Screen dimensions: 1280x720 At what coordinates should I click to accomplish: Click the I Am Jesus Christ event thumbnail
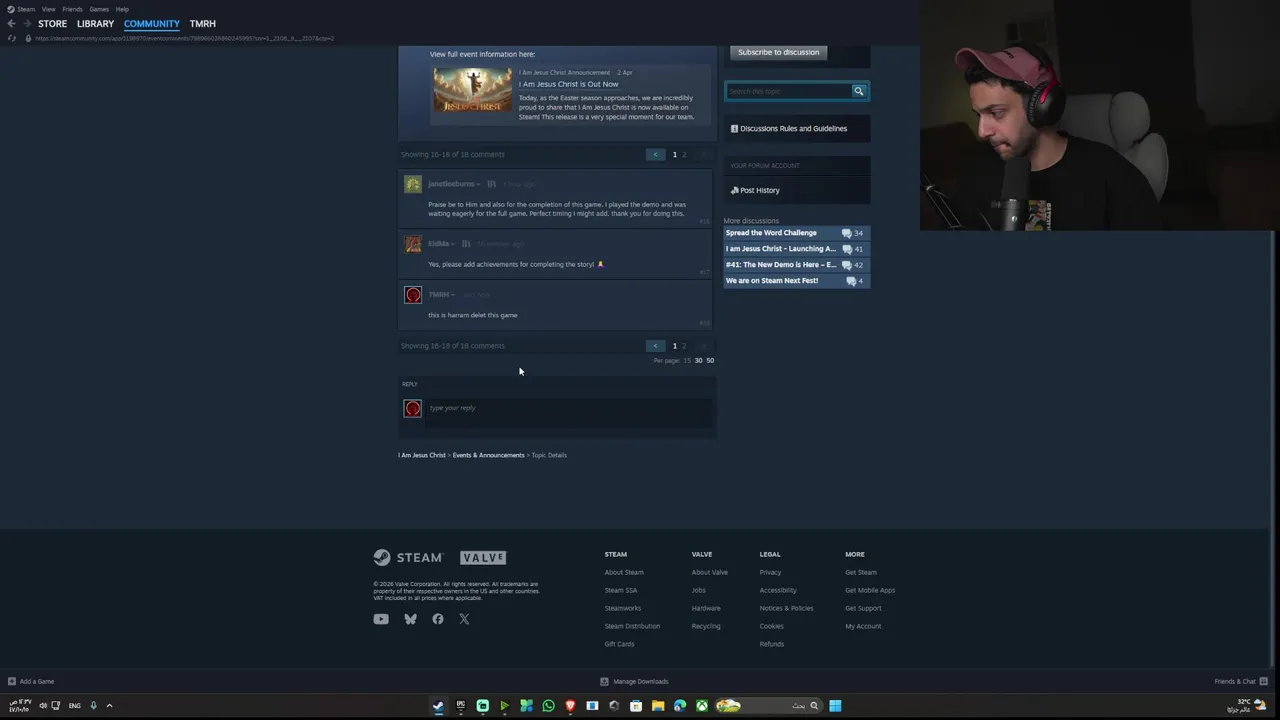pos(473,90)
